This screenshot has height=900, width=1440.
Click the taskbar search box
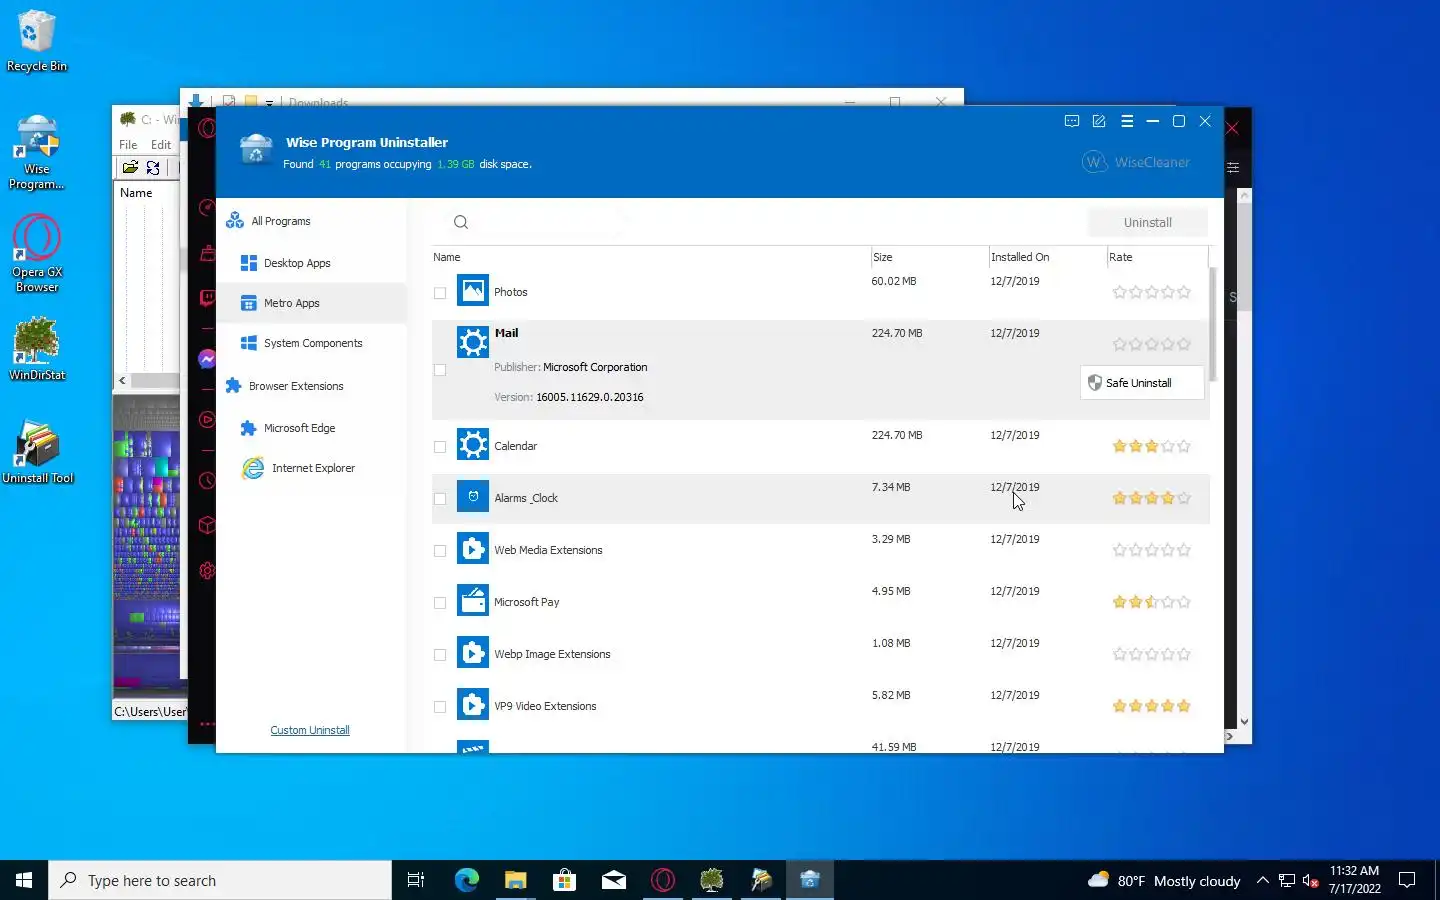pos(220,880)
